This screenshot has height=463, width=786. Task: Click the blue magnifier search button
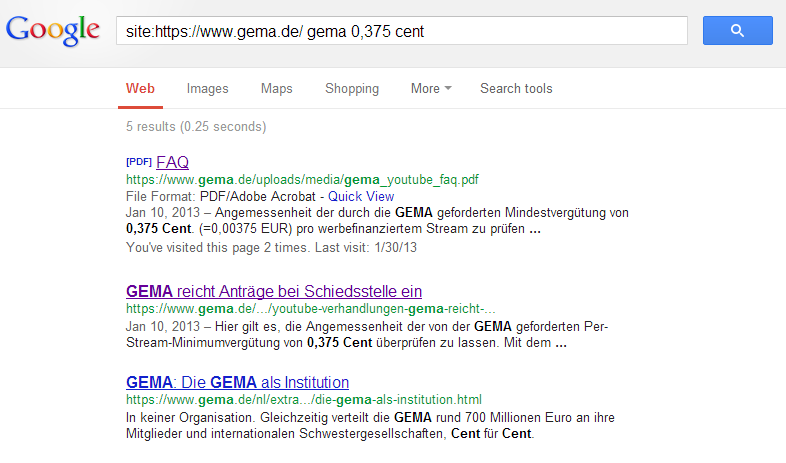[x=737, y=31]
